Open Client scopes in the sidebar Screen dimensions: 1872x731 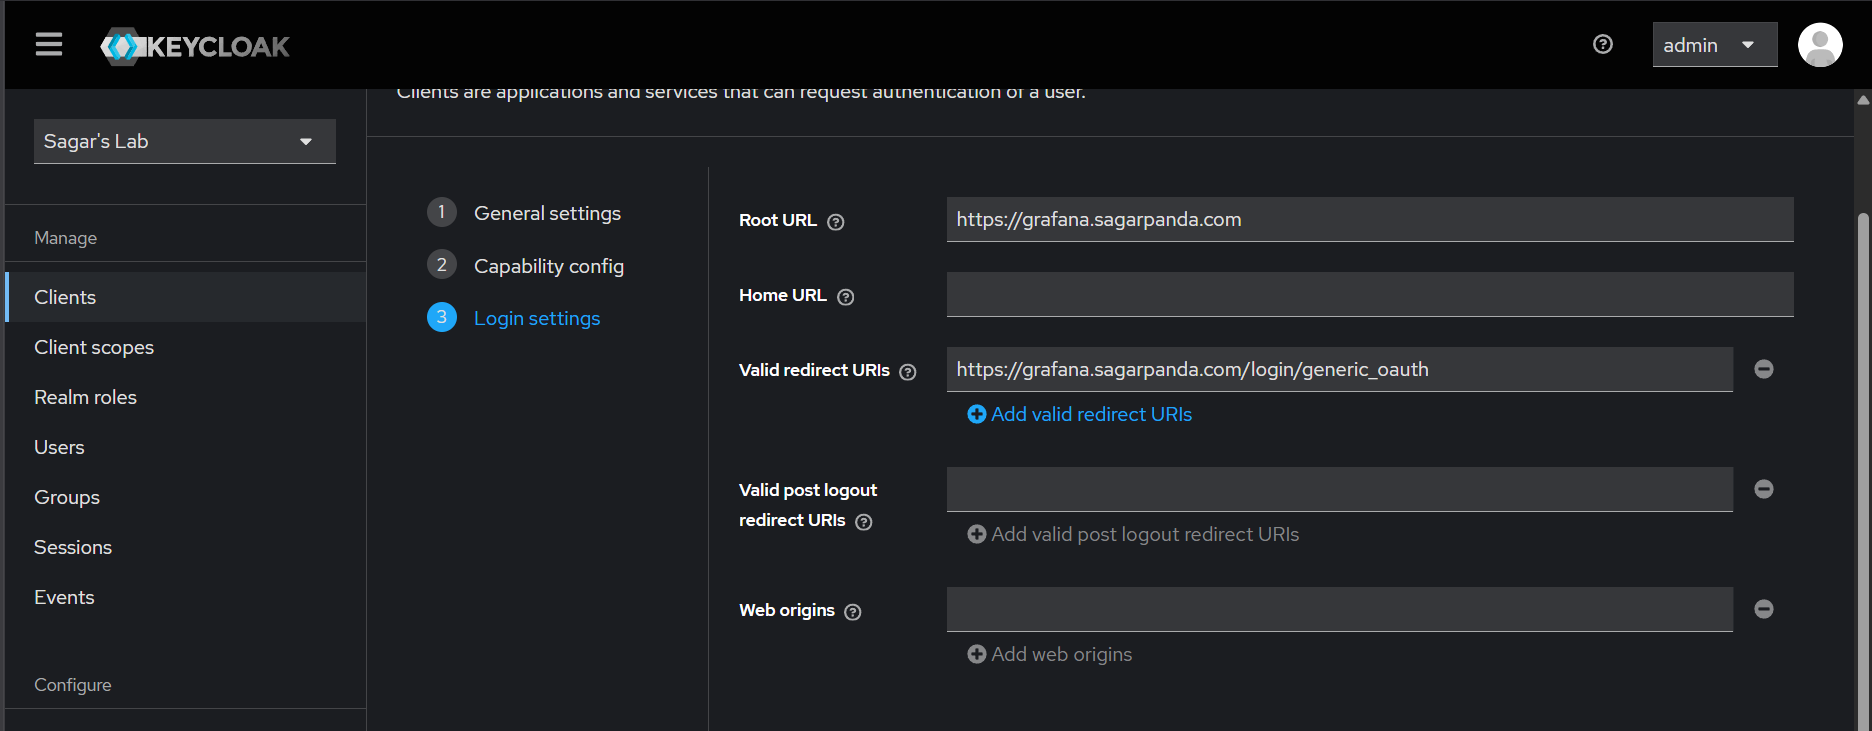pos(186,347)
